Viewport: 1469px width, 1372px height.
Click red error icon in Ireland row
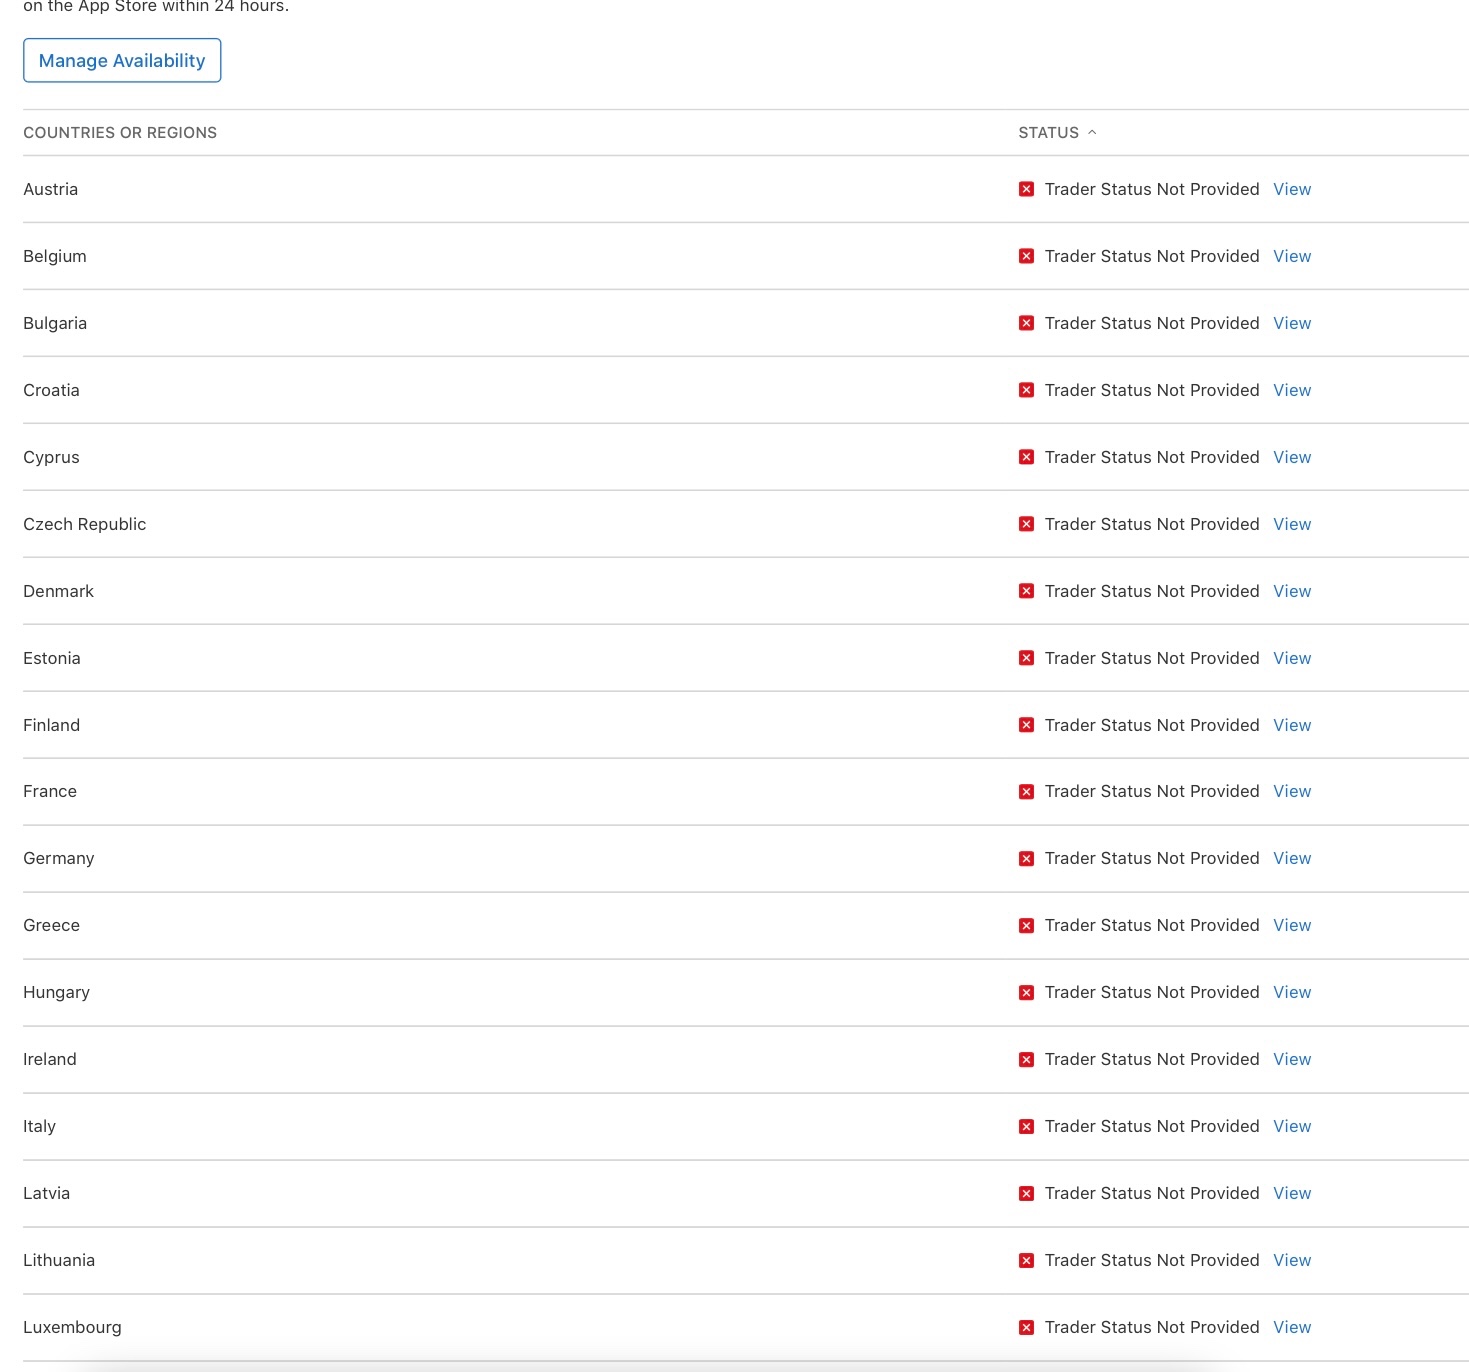click(x=1026, y=1060)
